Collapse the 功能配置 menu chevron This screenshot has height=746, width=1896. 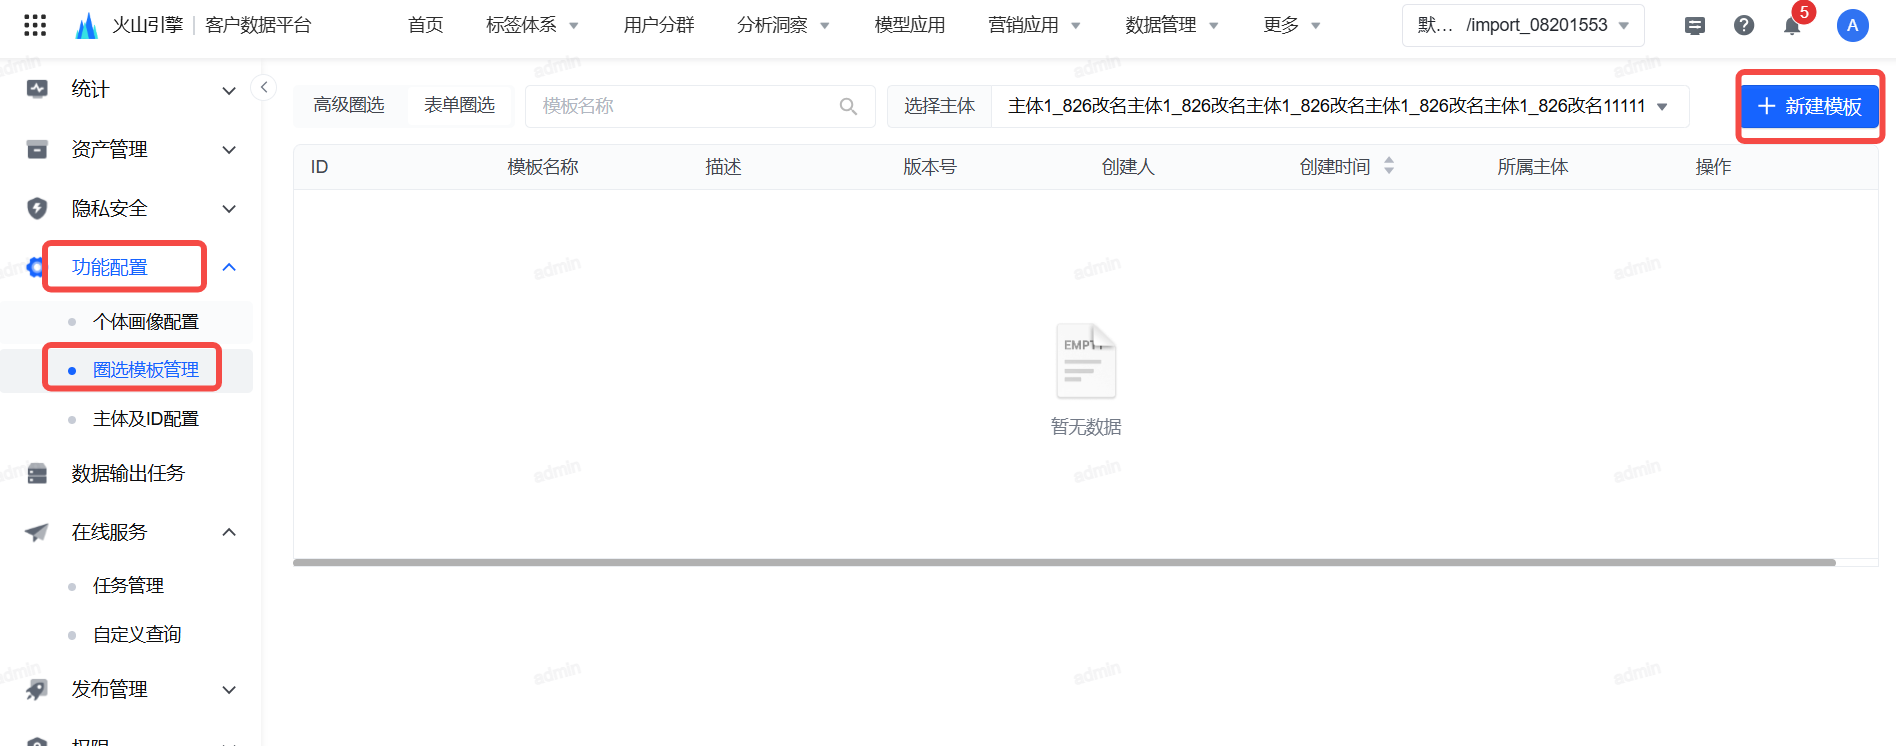point(229,267)
